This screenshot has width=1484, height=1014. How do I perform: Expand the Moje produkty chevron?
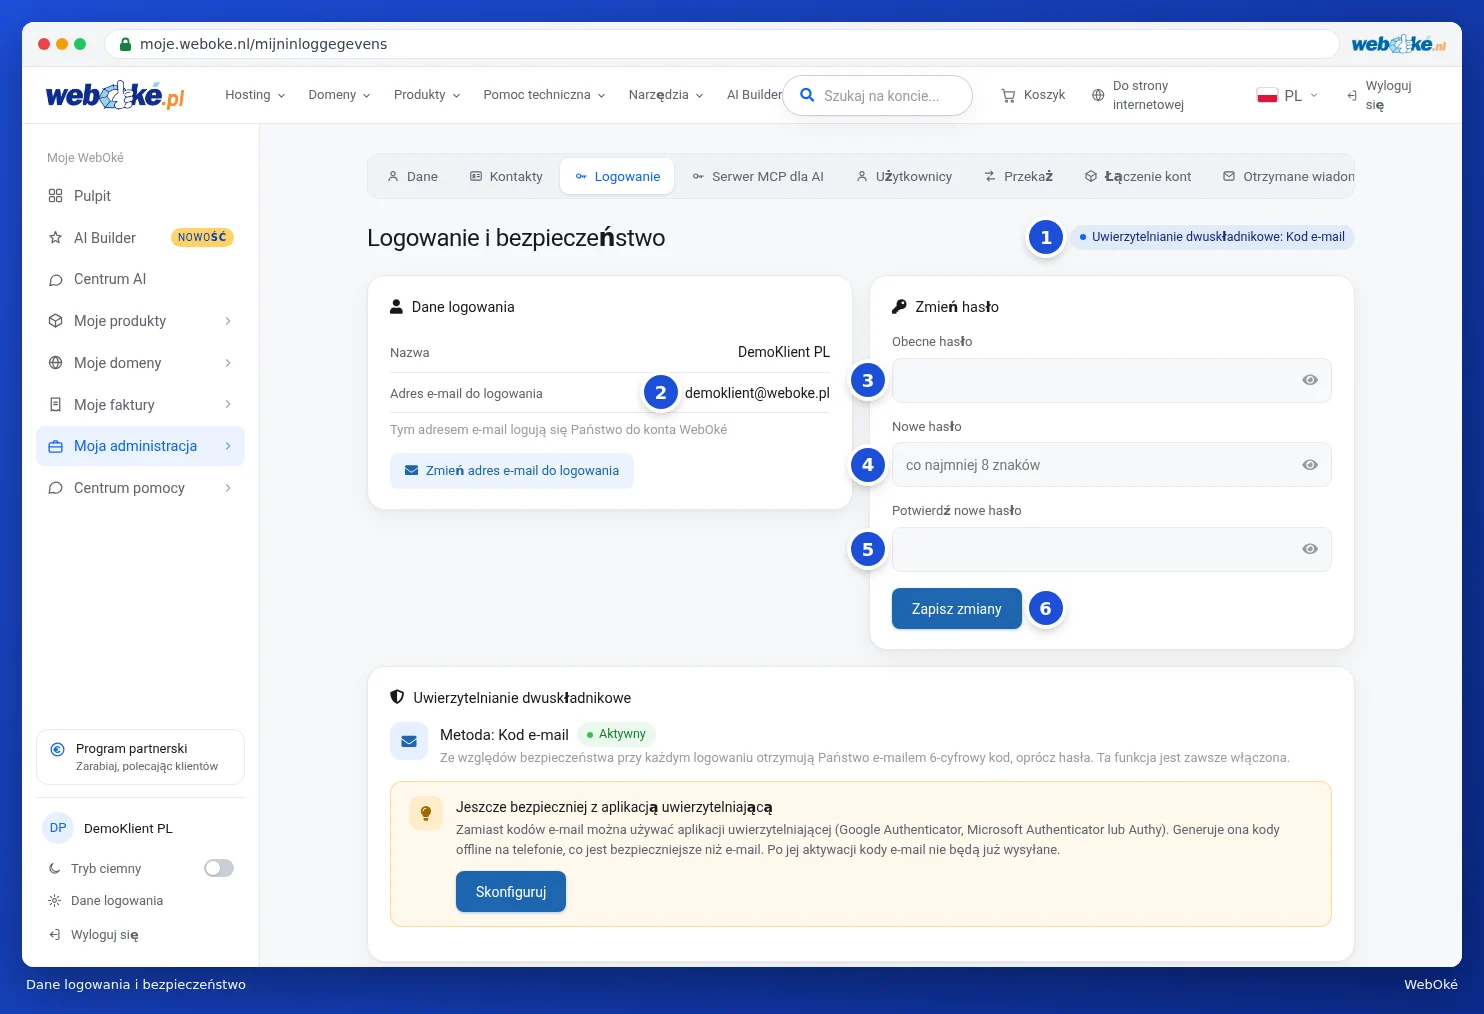[x=228, y=321]
